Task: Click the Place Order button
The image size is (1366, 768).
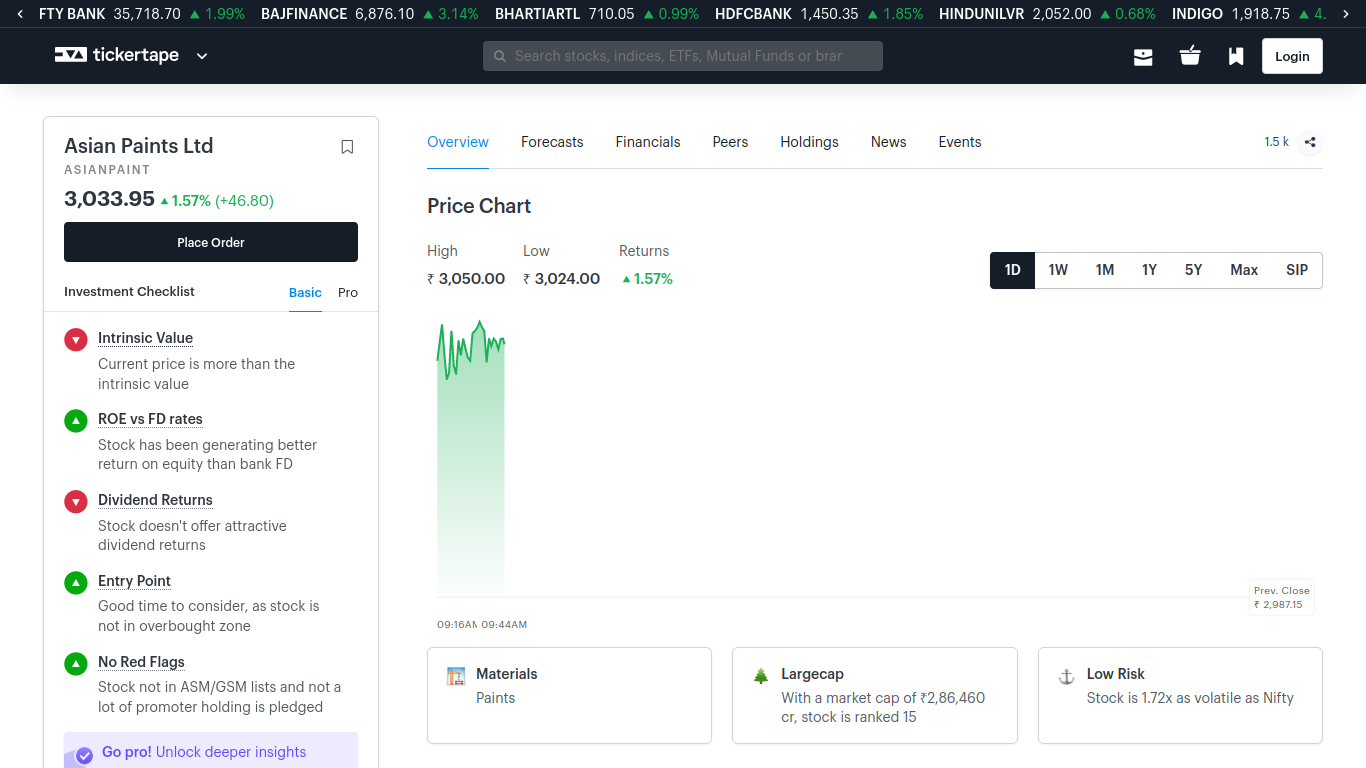Action: 211,242
